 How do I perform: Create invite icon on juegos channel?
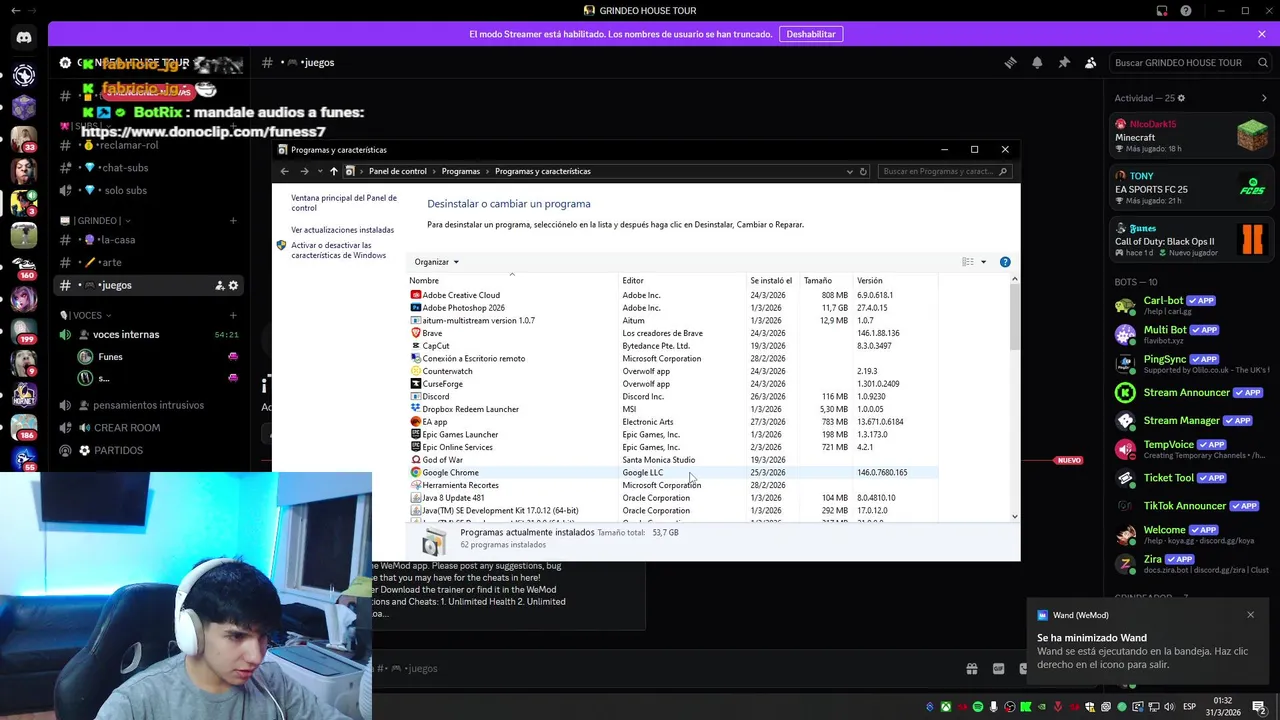pyautogui.click(x=219, y=285)
